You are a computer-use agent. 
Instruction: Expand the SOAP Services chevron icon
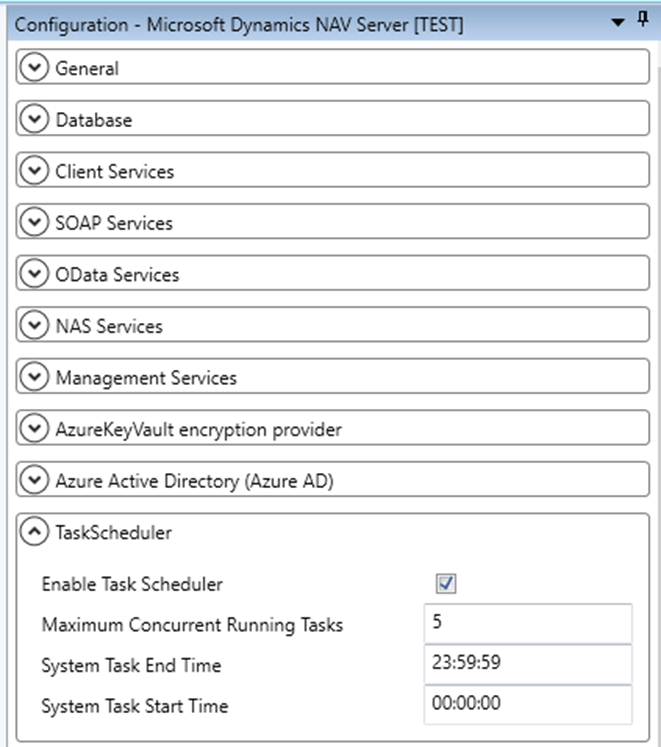pos(34,222)
